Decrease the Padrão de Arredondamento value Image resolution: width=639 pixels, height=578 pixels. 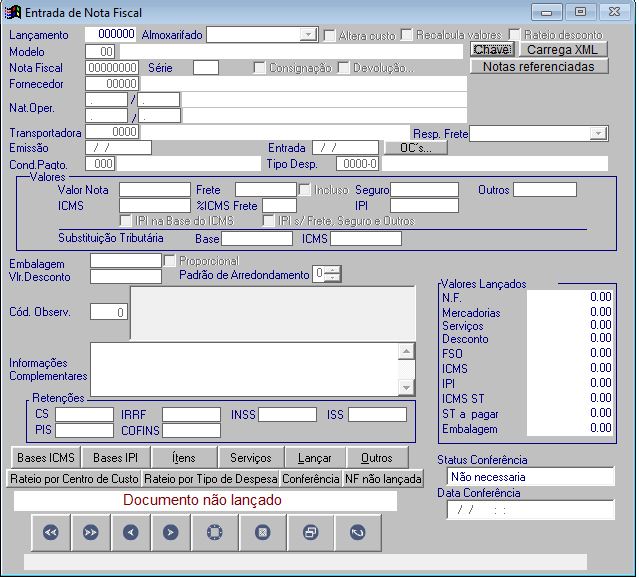click(333, 278)
